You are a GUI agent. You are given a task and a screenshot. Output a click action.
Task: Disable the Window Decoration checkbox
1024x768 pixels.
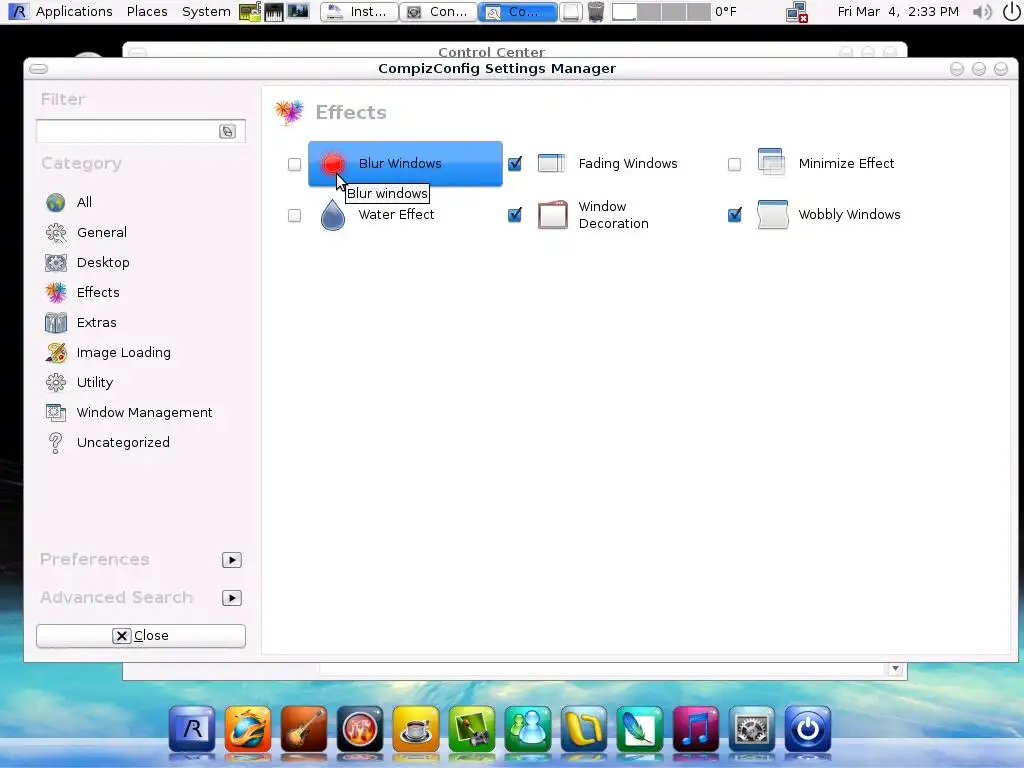(515, 215)
